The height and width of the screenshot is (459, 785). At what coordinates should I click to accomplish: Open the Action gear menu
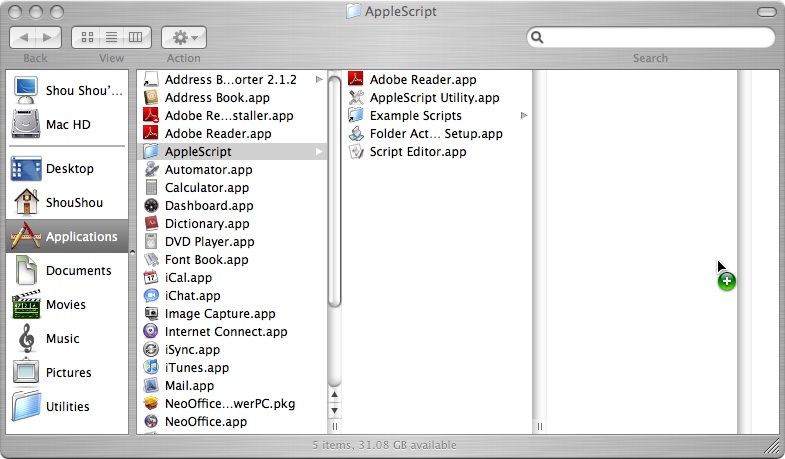(184, 38)
